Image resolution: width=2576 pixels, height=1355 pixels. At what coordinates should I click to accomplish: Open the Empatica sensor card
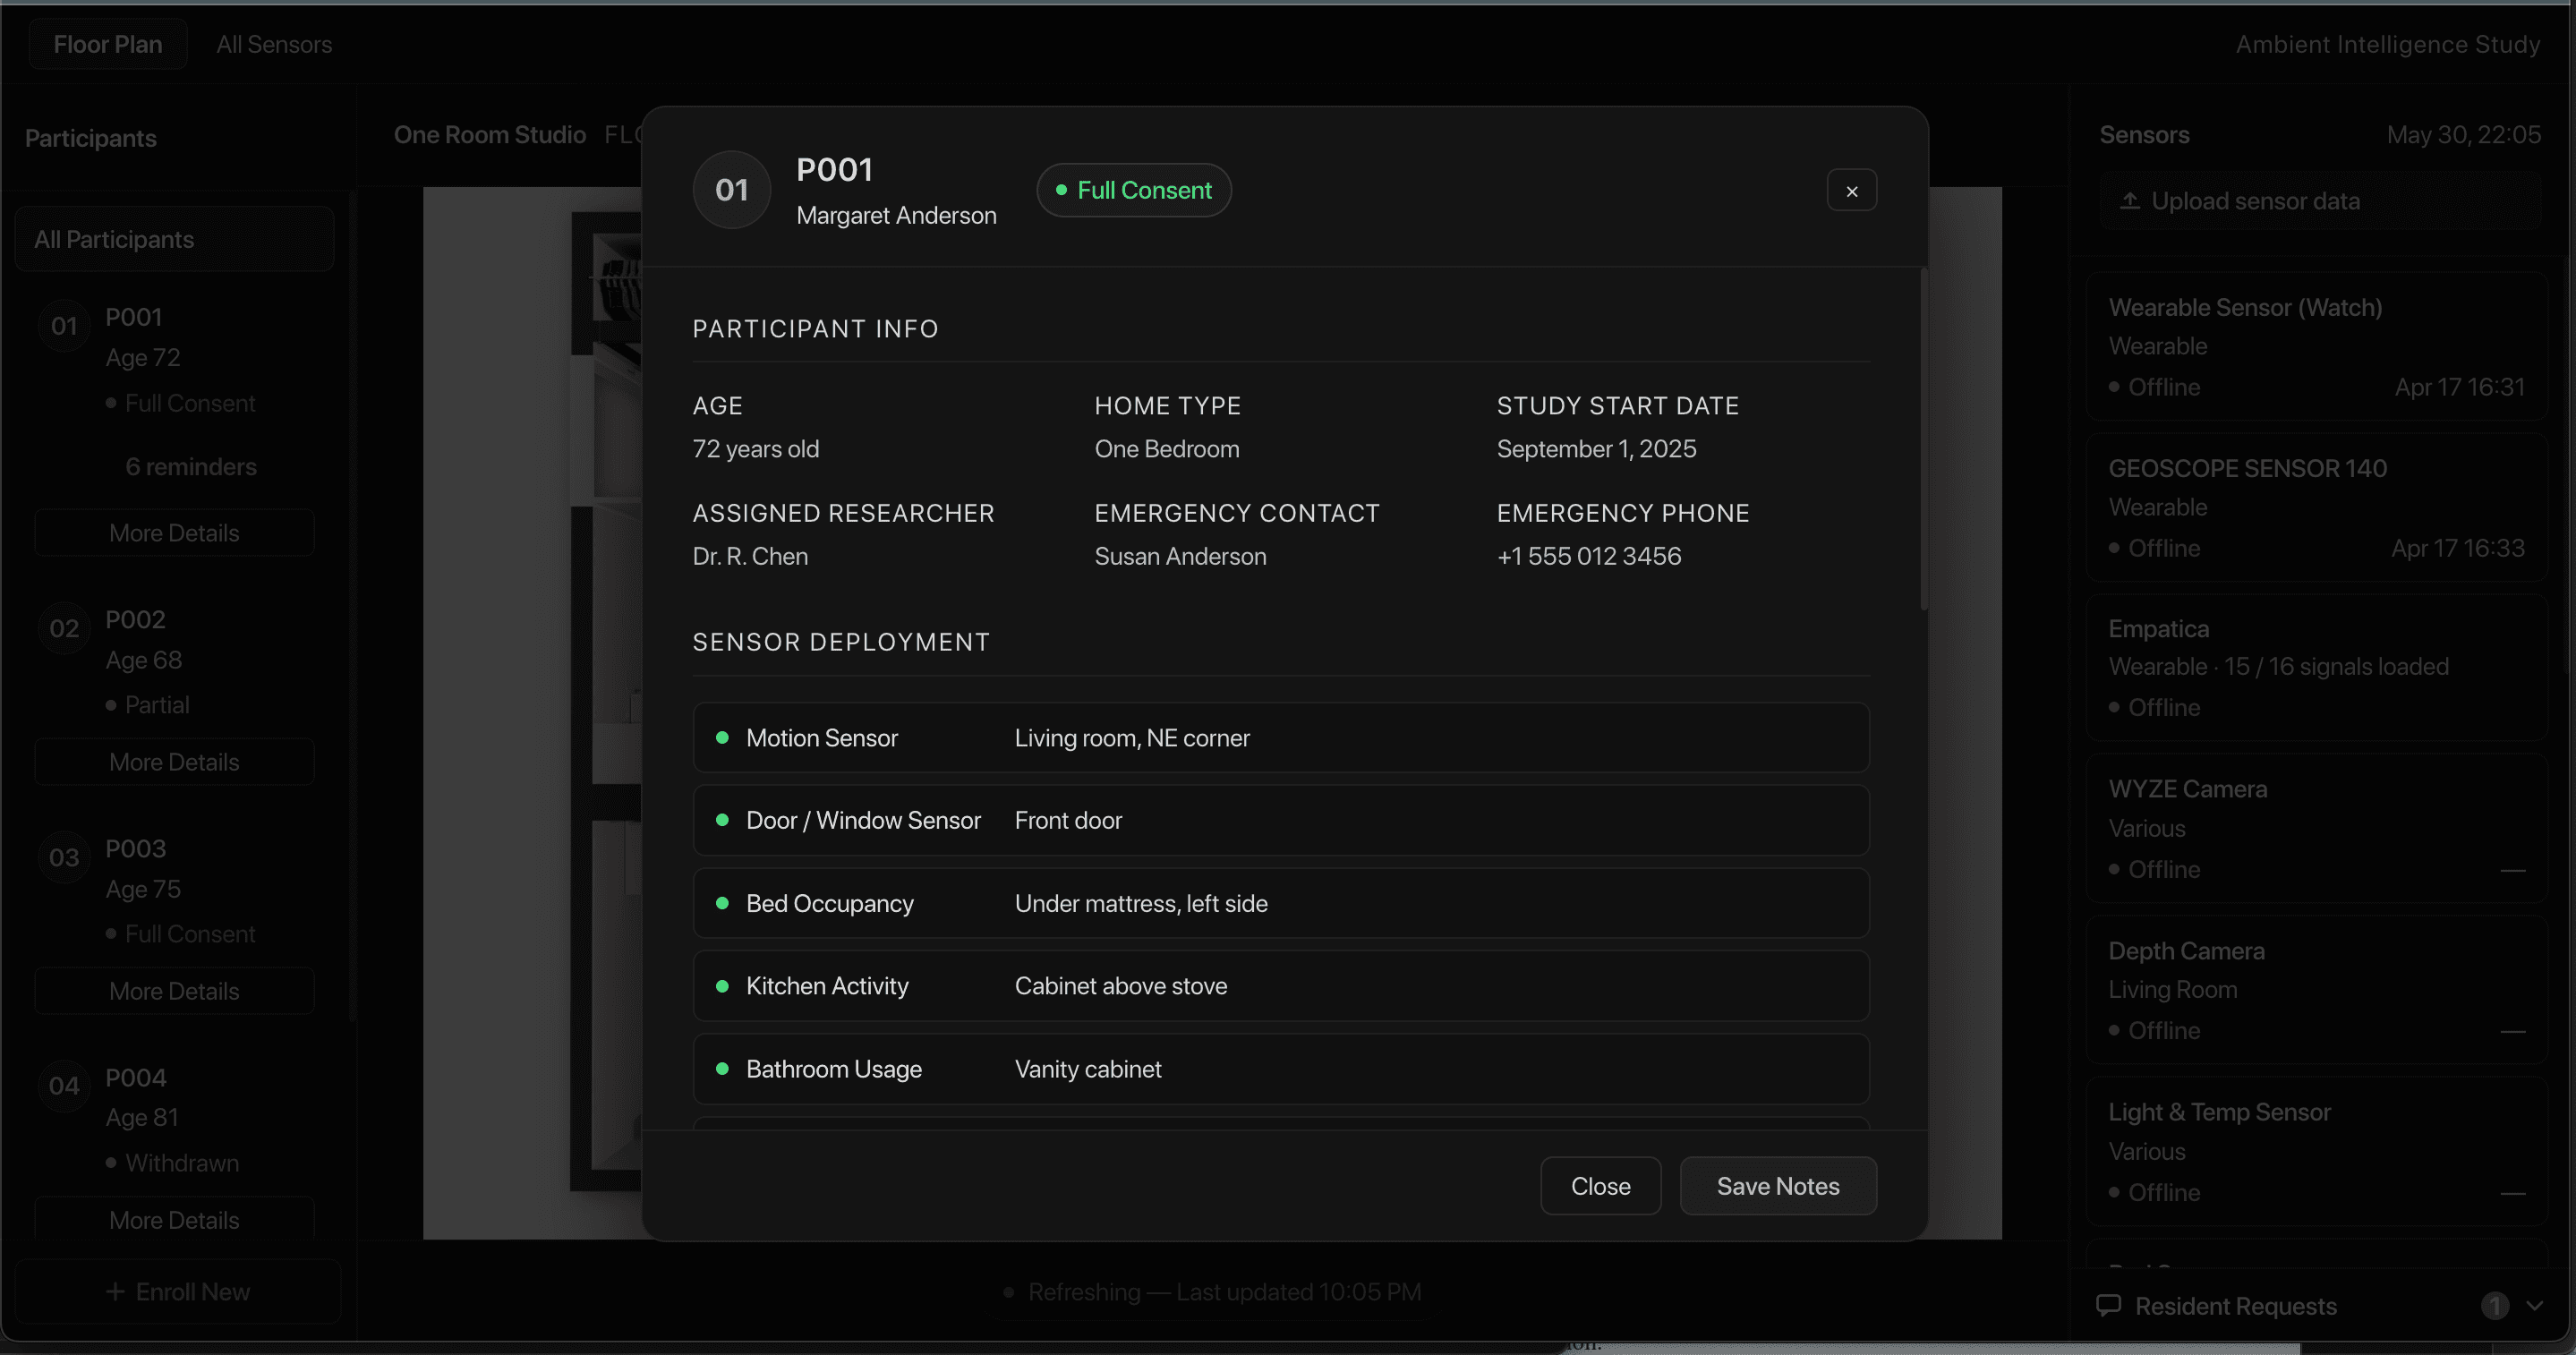coord(2317,668)
